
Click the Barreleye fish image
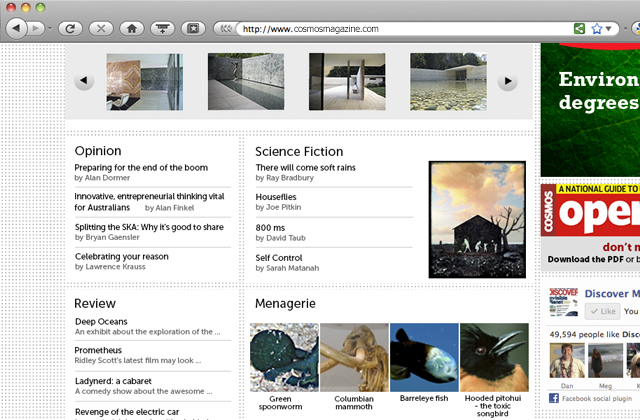click(x=424, y=358)
